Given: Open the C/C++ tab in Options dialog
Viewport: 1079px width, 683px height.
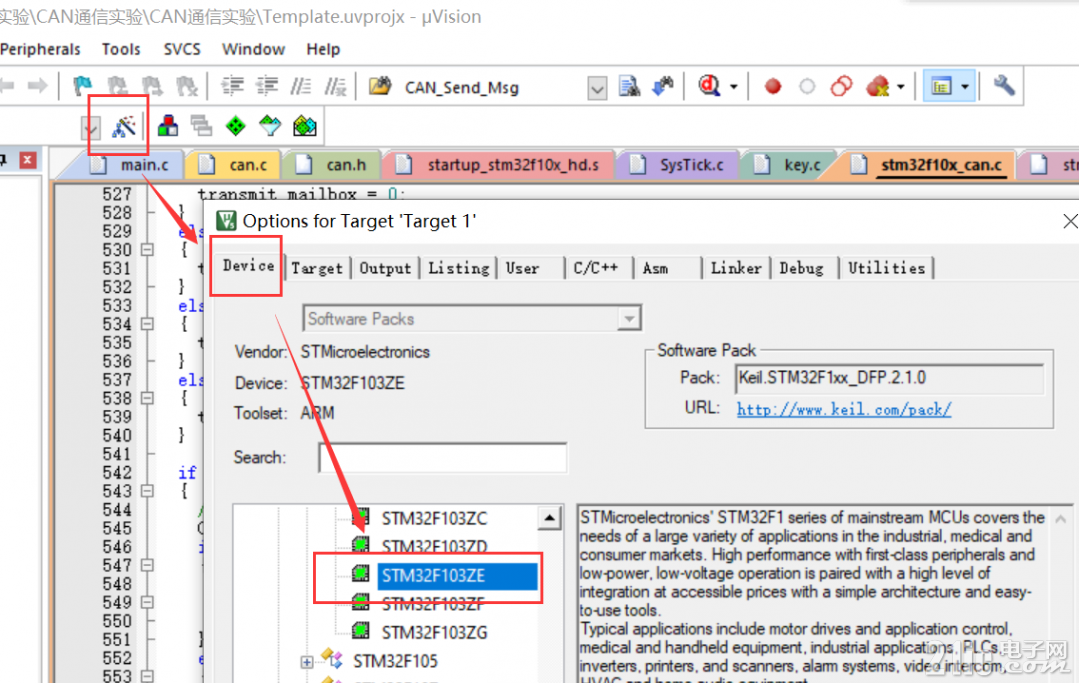Looking at the screenshot, I should pos(596,268).
